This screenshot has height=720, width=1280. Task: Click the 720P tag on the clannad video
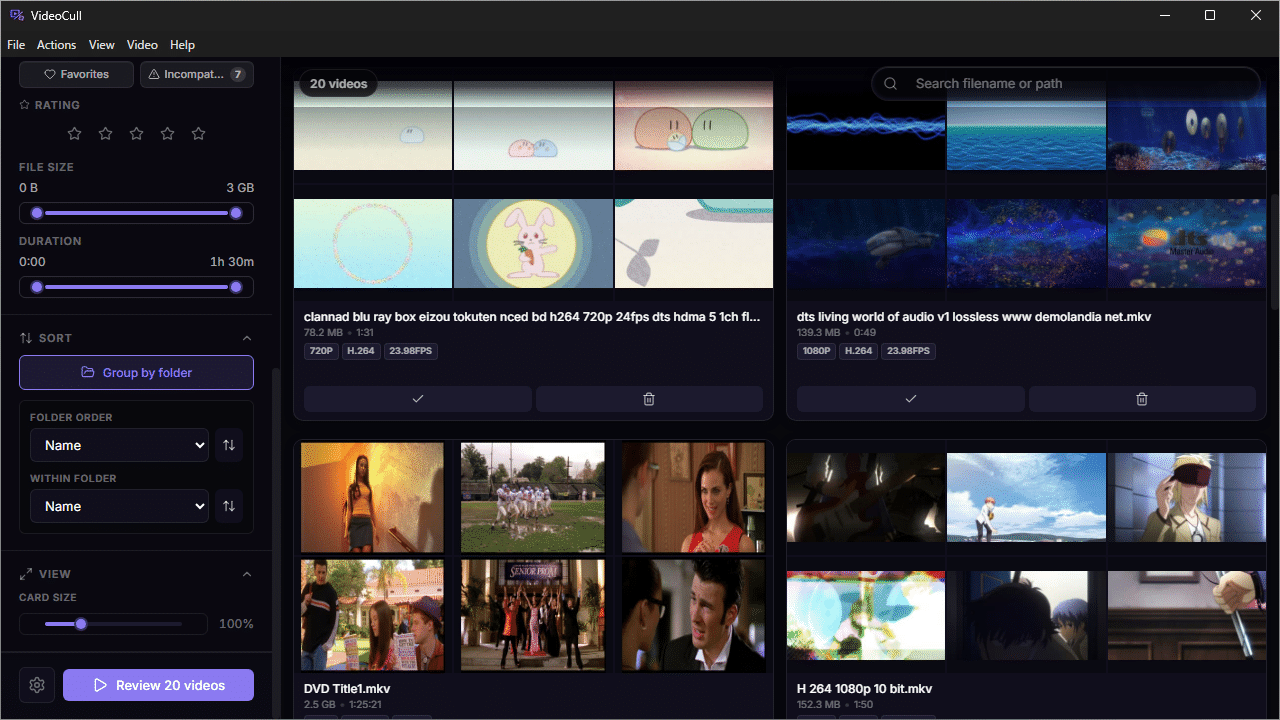click(x=321, y=351)
